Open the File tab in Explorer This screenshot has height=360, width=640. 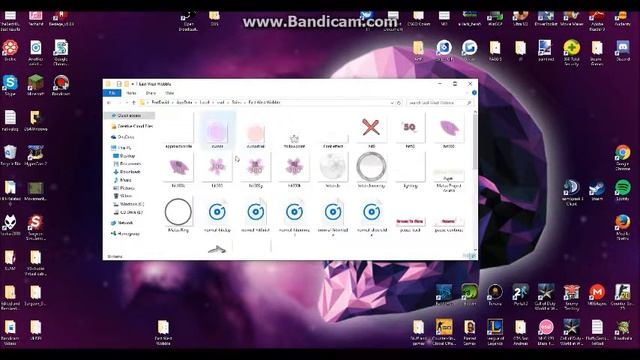coord(112,93)
